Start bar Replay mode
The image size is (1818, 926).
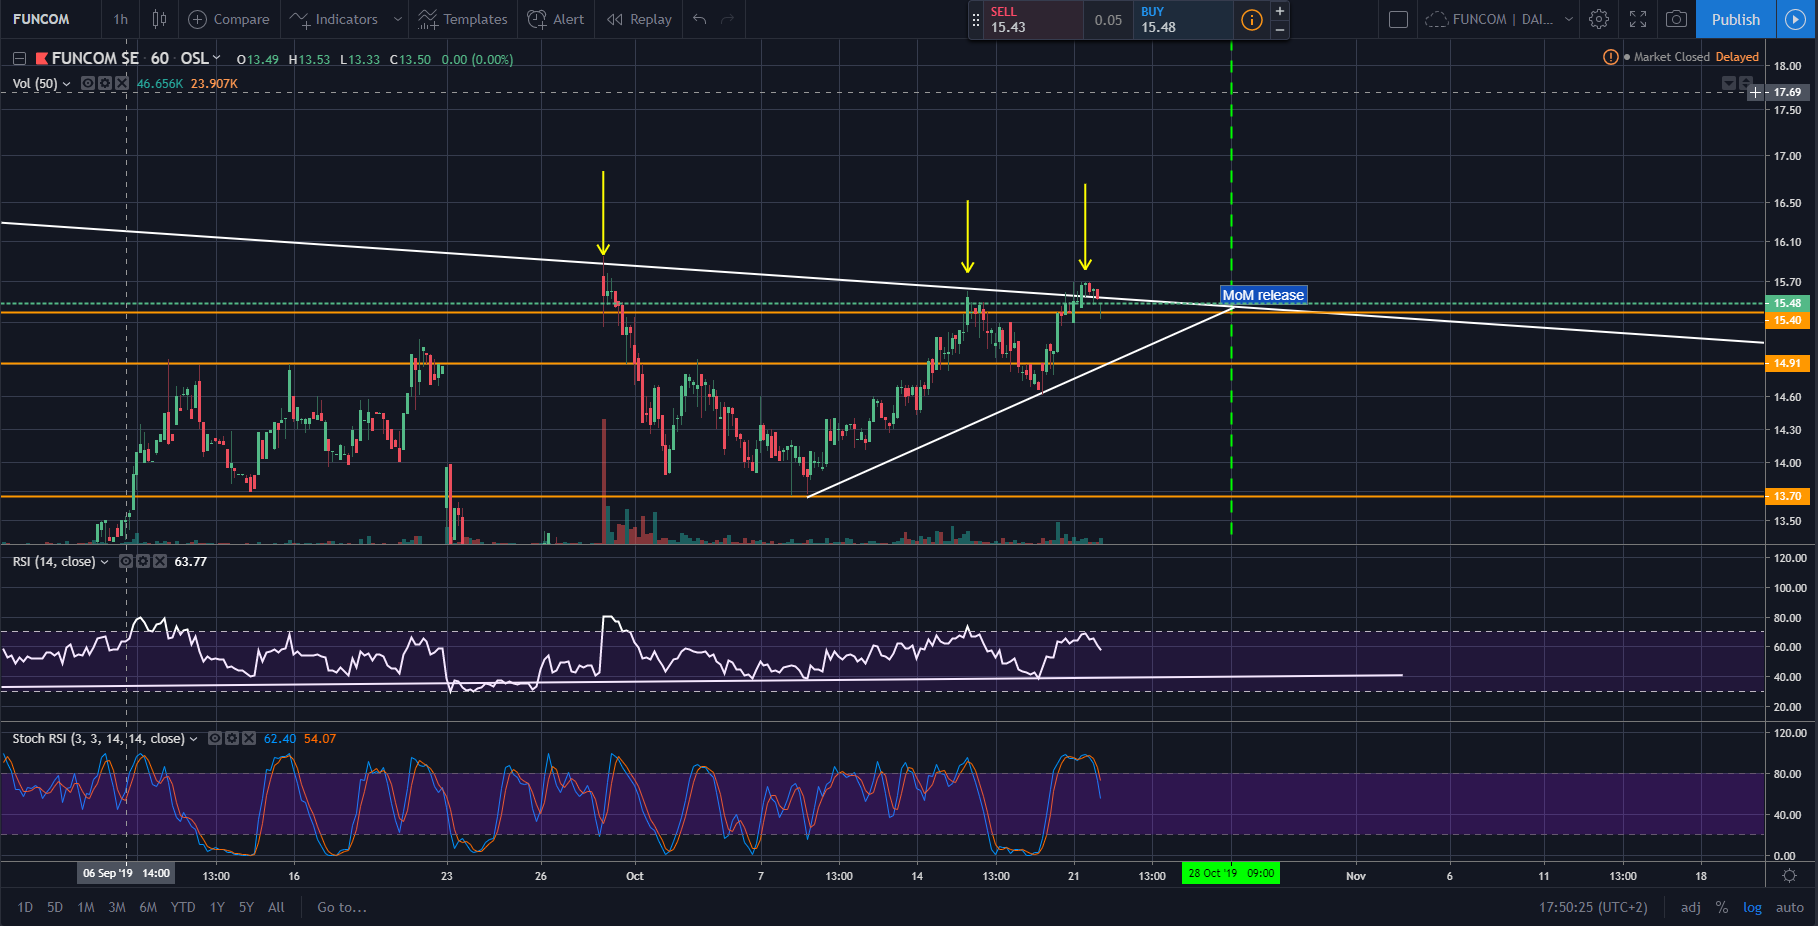pyautogui.click(x=640, y=19)
